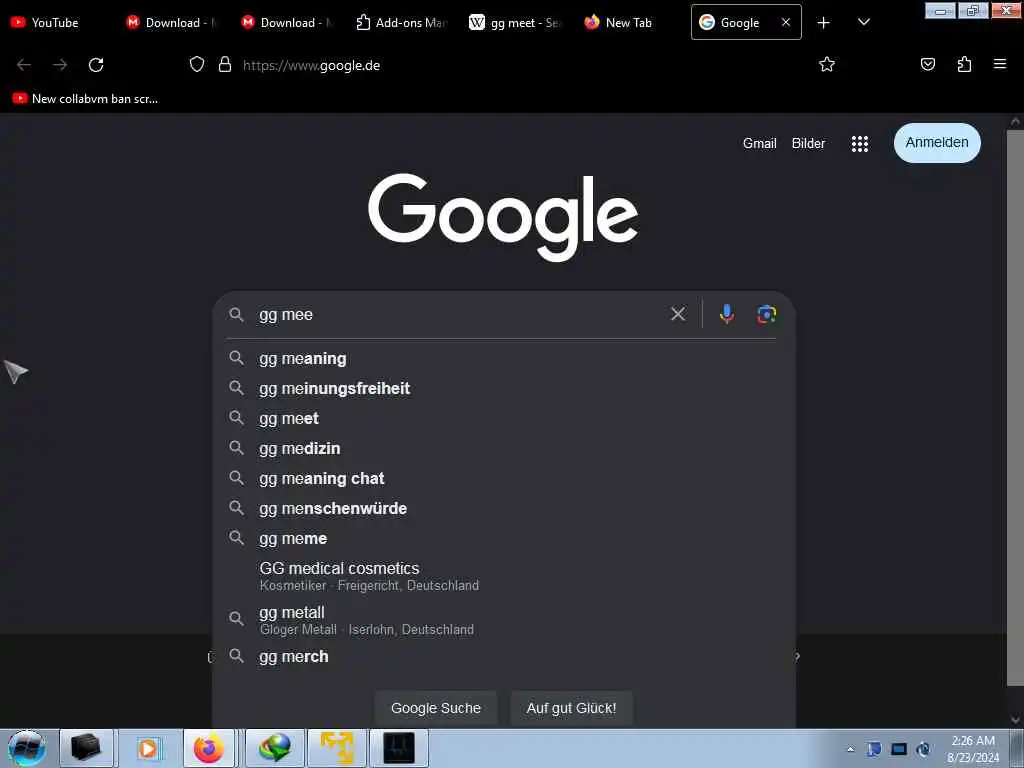Click the magnifier icon in search box

(236, 314)
